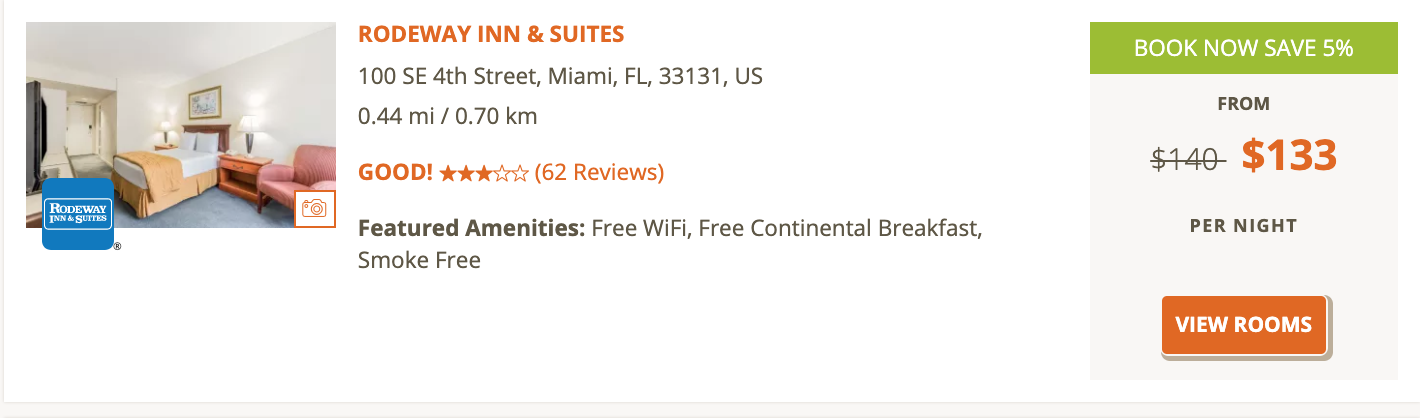Click the registered trademark symbol below logo
This screenshot has height=418, width=1420.
pos(117,245)
